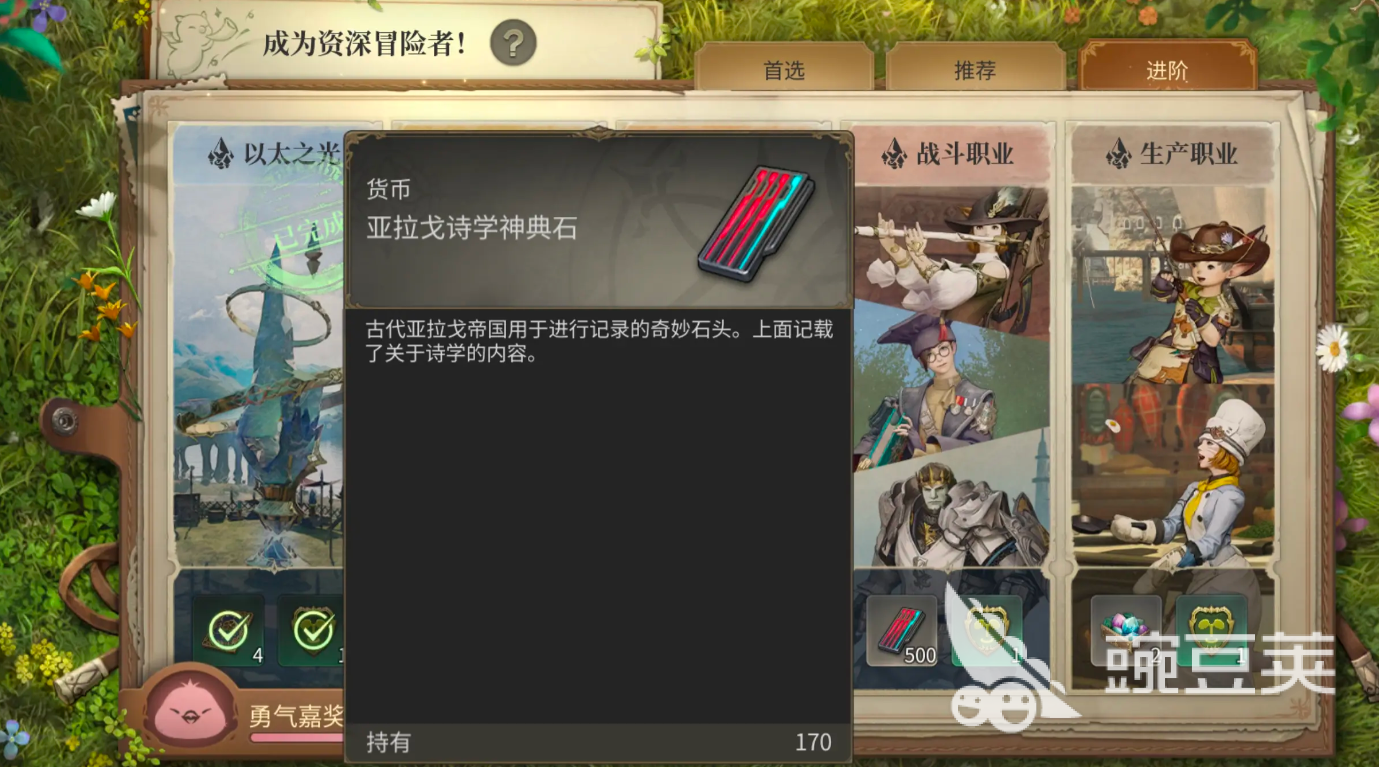1379x767 pixels.
Task: Open the 战斗职业 card header
Action: 951,154
